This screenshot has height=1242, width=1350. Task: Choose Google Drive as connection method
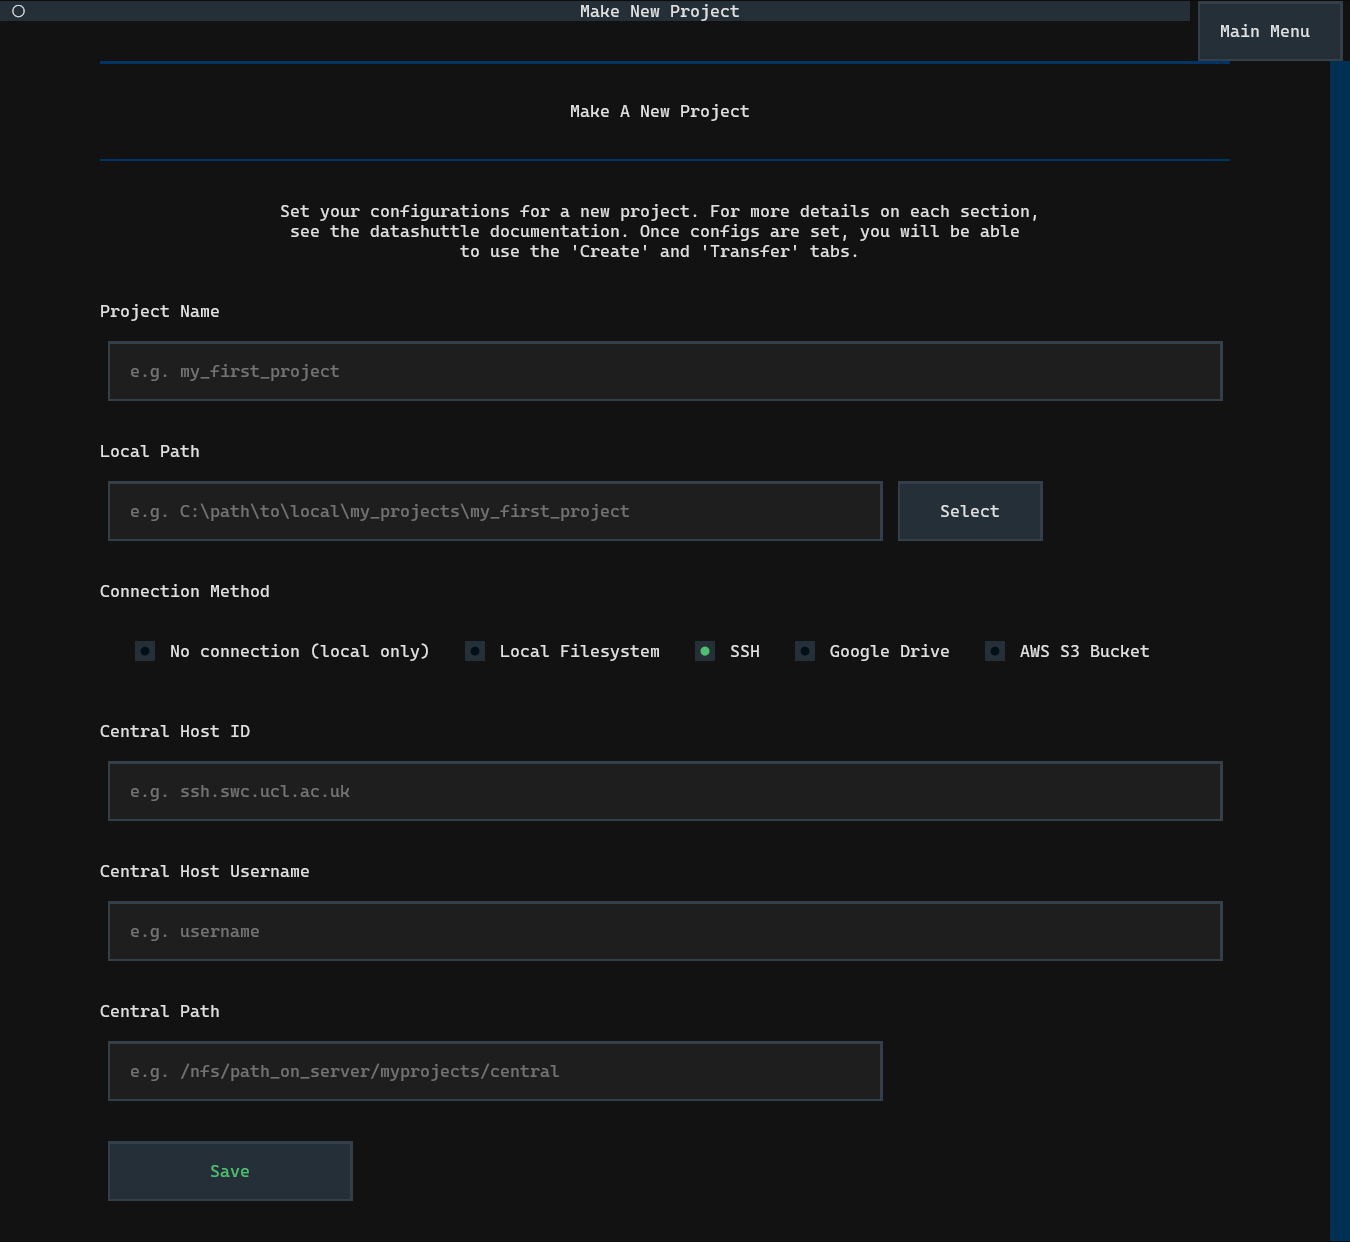[x=805, y=651]
